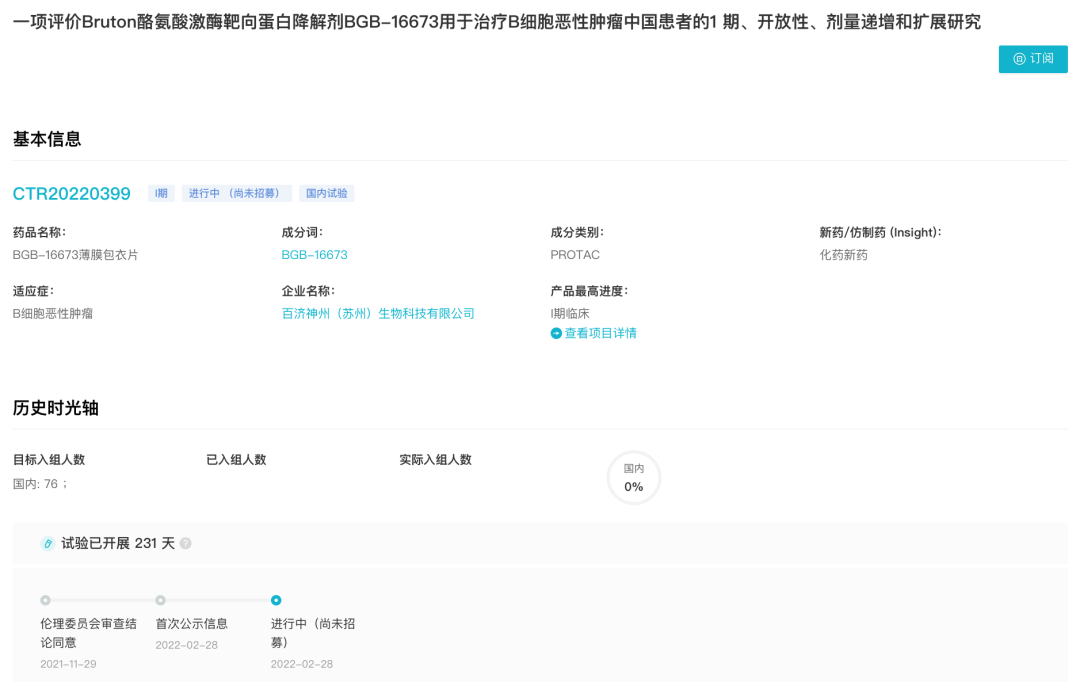Click the question mark help icon after 231 天
This screenshot has width=1080, height=682.
point(185,544)
